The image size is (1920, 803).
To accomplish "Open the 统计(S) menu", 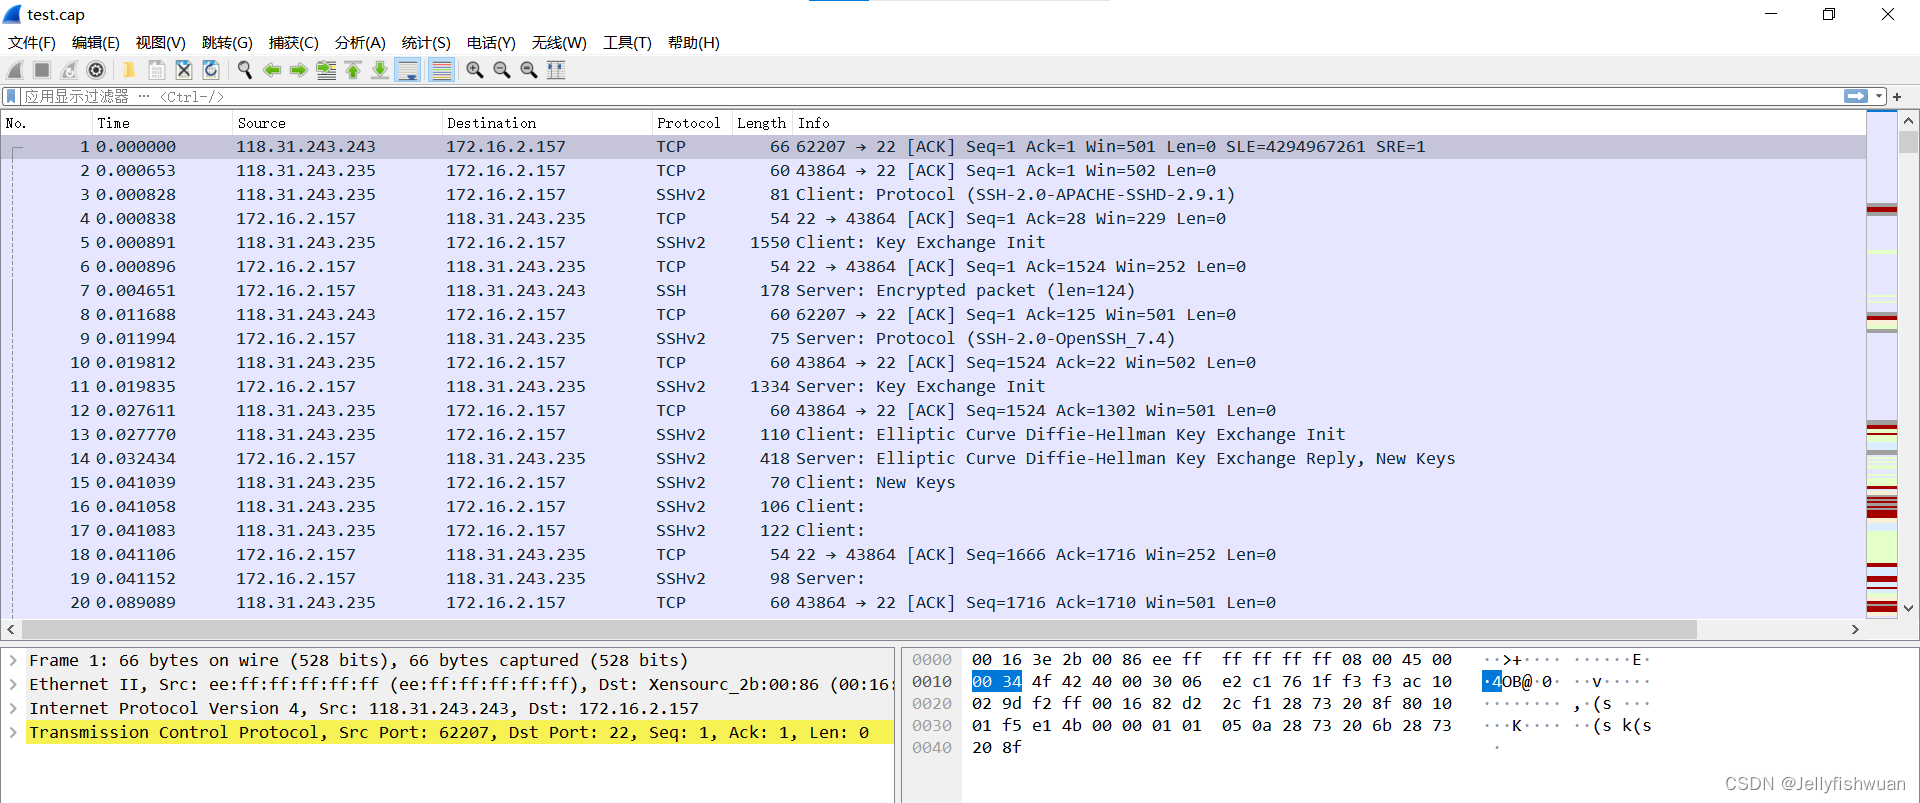I will 426,42.
